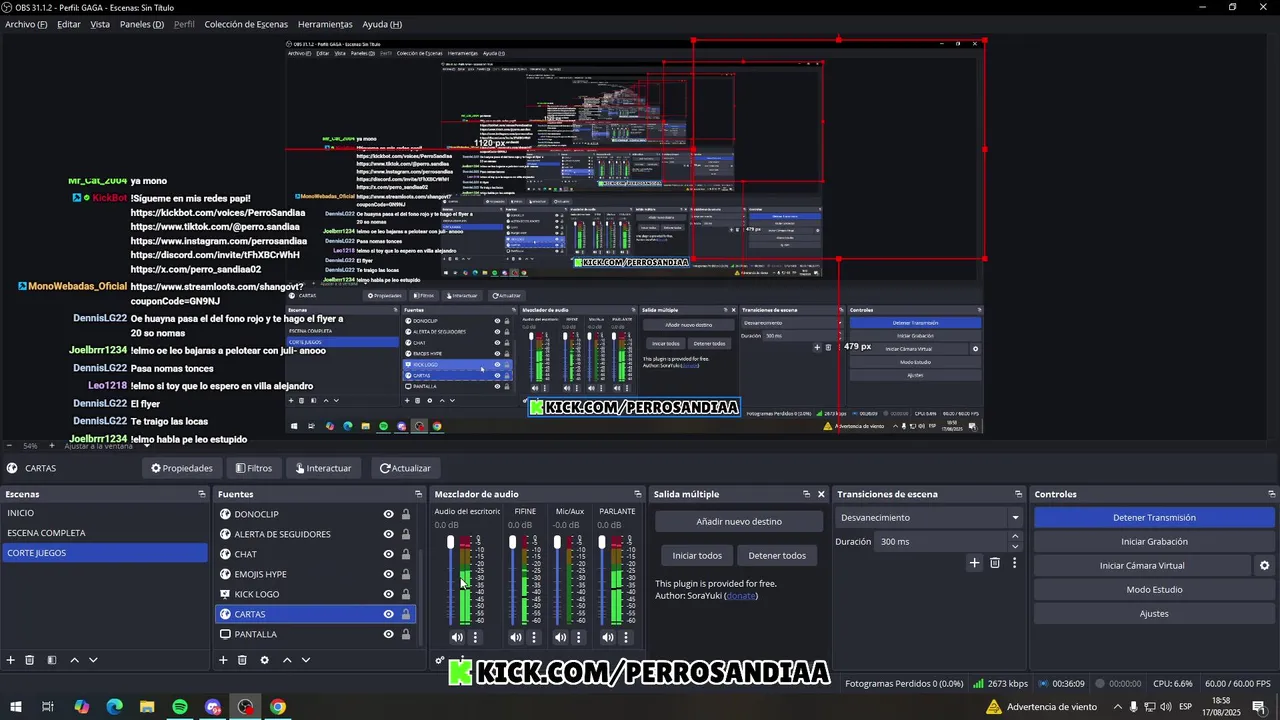Viewport: 1280px width, 720px height.
Task: Undock the Escenas panel
Action: pos(201,494)
